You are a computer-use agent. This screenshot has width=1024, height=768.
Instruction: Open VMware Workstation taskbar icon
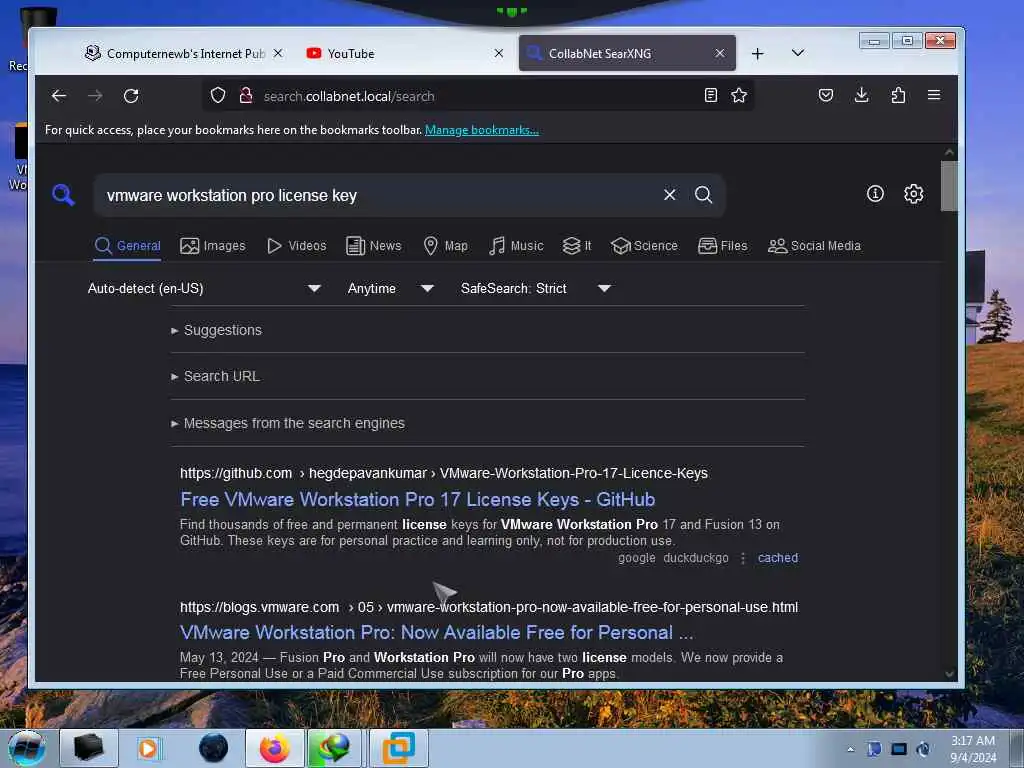click(399, 748)
